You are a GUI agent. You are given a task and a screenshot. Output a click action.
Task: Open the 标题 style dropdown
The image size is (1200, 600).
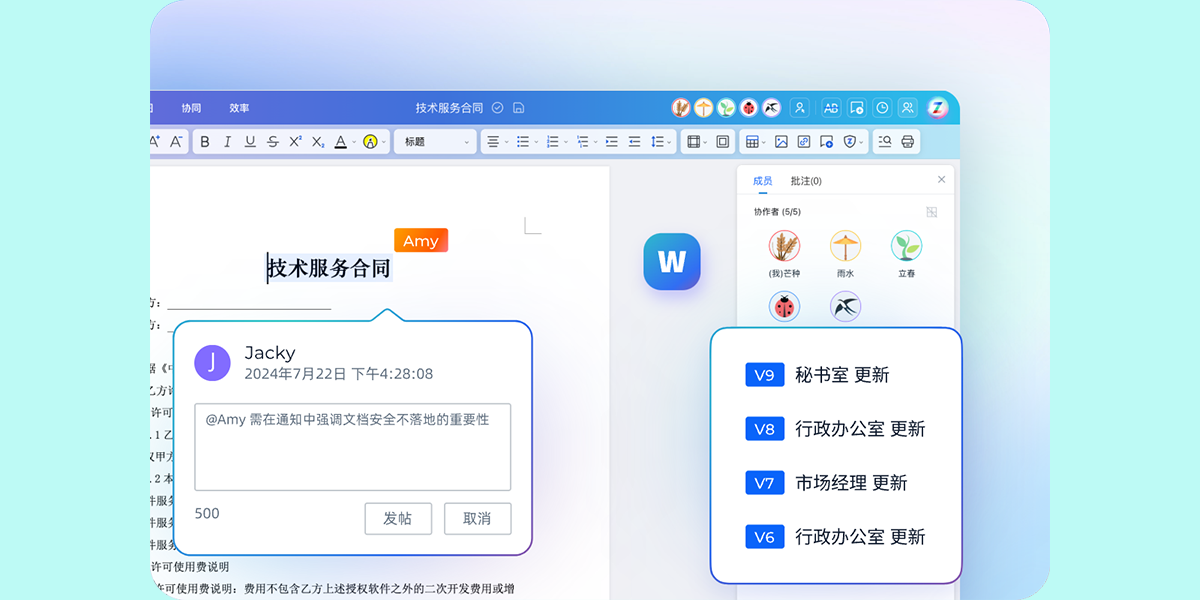point(436,142)
